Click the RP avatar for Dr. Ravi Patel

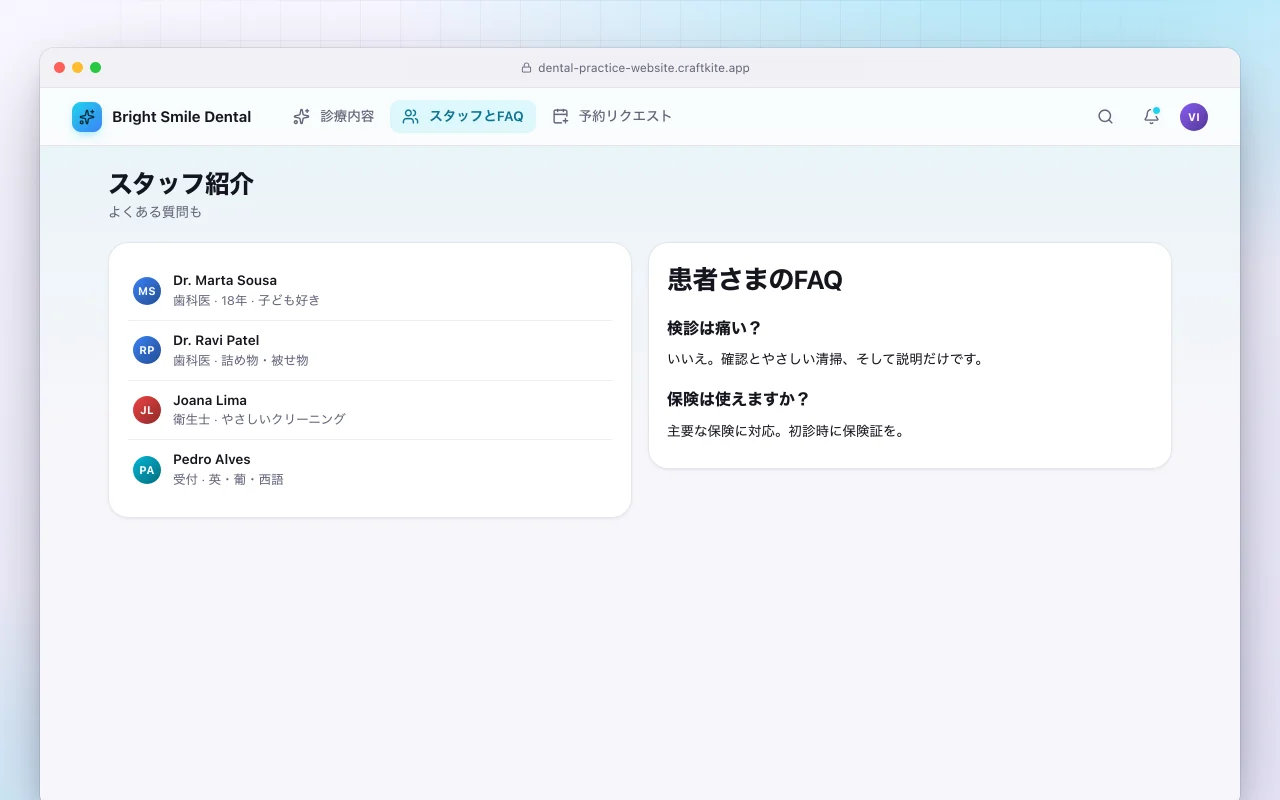tap(147, 350)
